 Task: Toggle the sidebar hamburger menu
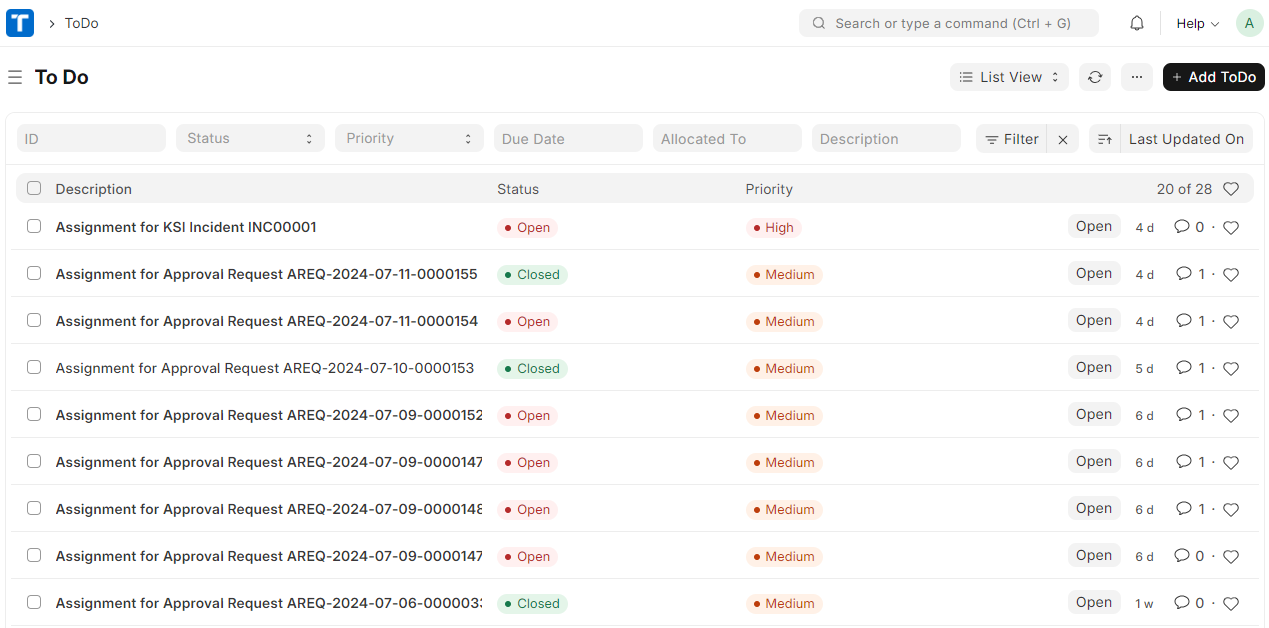coord(15,77)
